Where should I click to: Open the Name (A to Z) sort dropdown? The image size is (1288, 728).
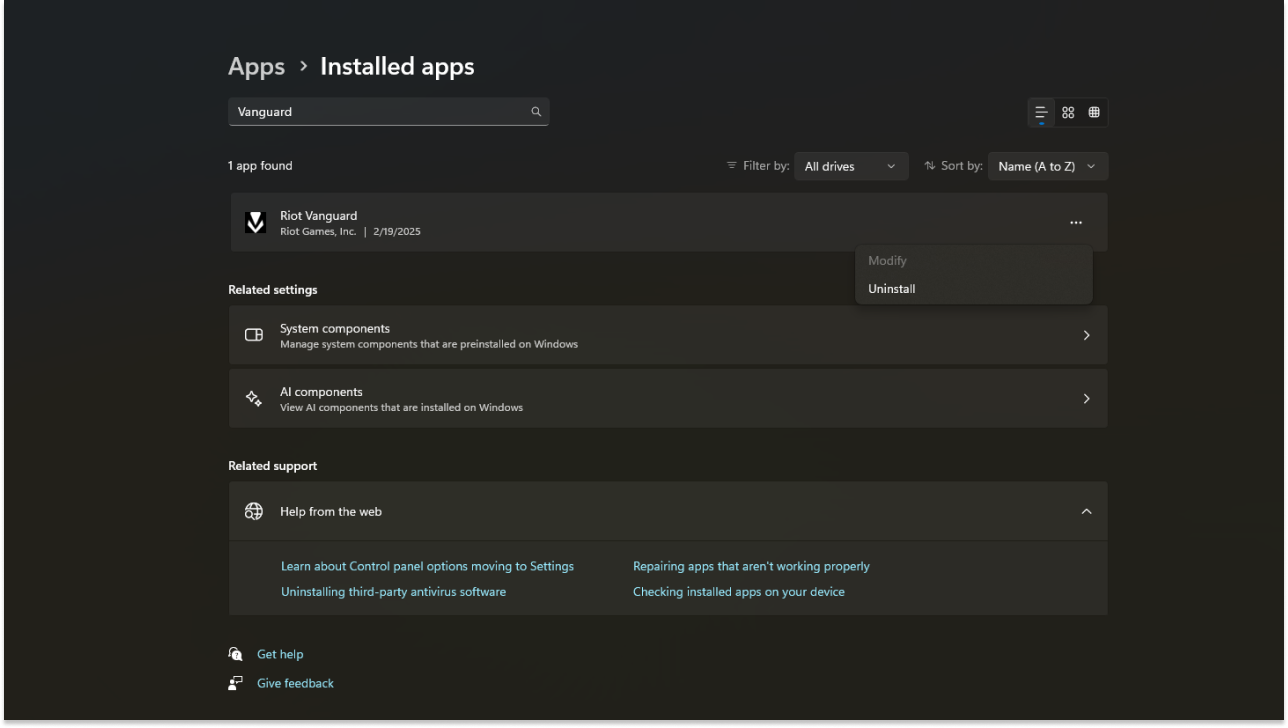click(x=1047, y=166)
